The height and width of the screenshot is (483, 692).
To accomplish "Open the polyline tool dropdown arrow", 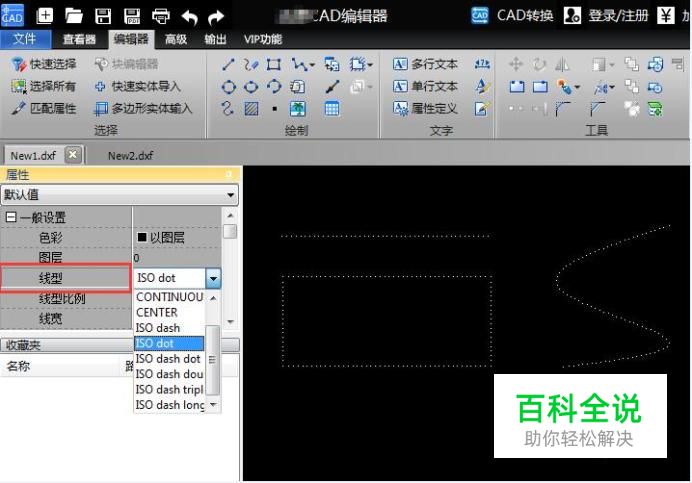I will (312, 65).
